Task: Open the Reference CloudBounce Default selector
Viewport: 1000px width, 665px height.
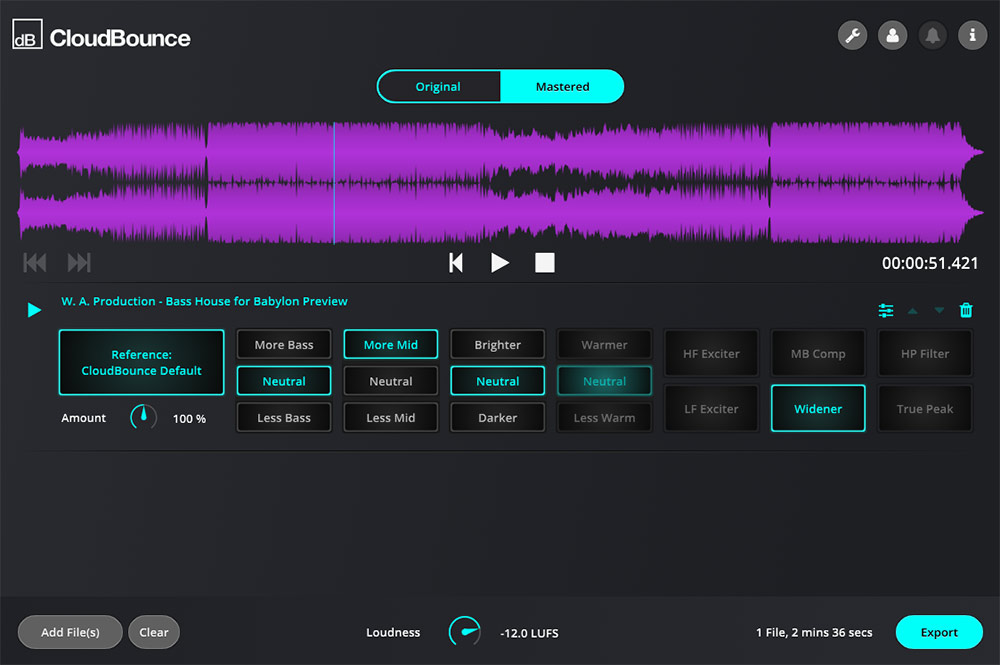Action: point(141,362)
